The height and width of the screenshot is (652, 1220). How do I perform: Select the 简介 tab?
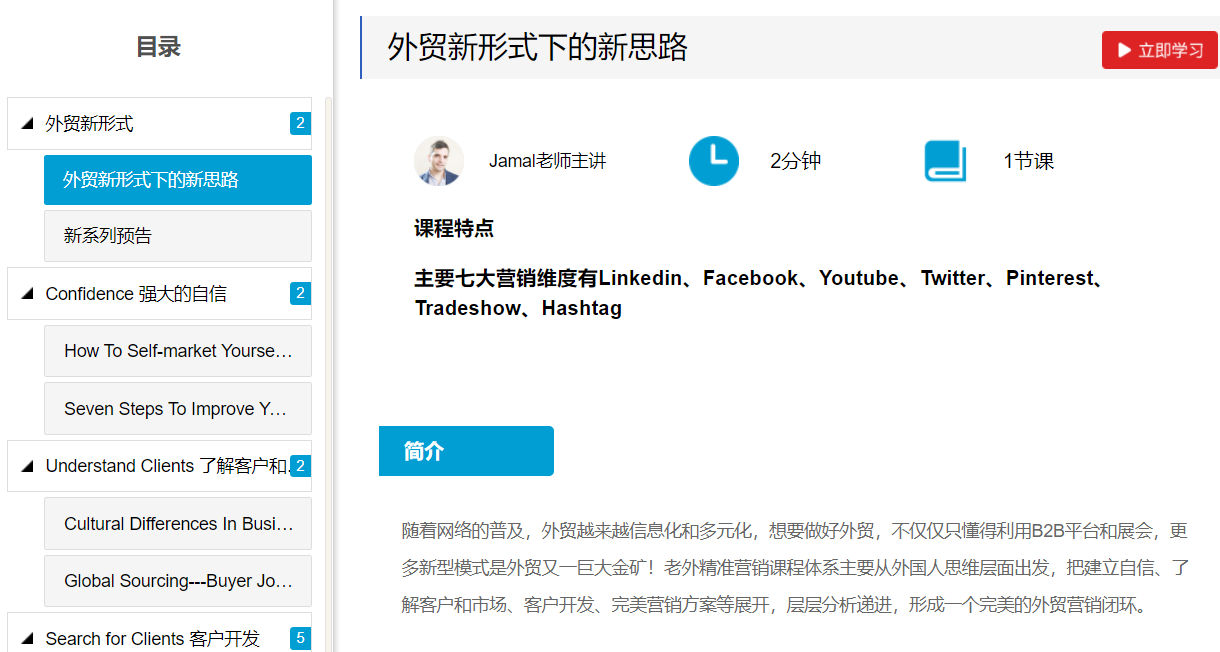pyautogui.click(x=466, y=451)
